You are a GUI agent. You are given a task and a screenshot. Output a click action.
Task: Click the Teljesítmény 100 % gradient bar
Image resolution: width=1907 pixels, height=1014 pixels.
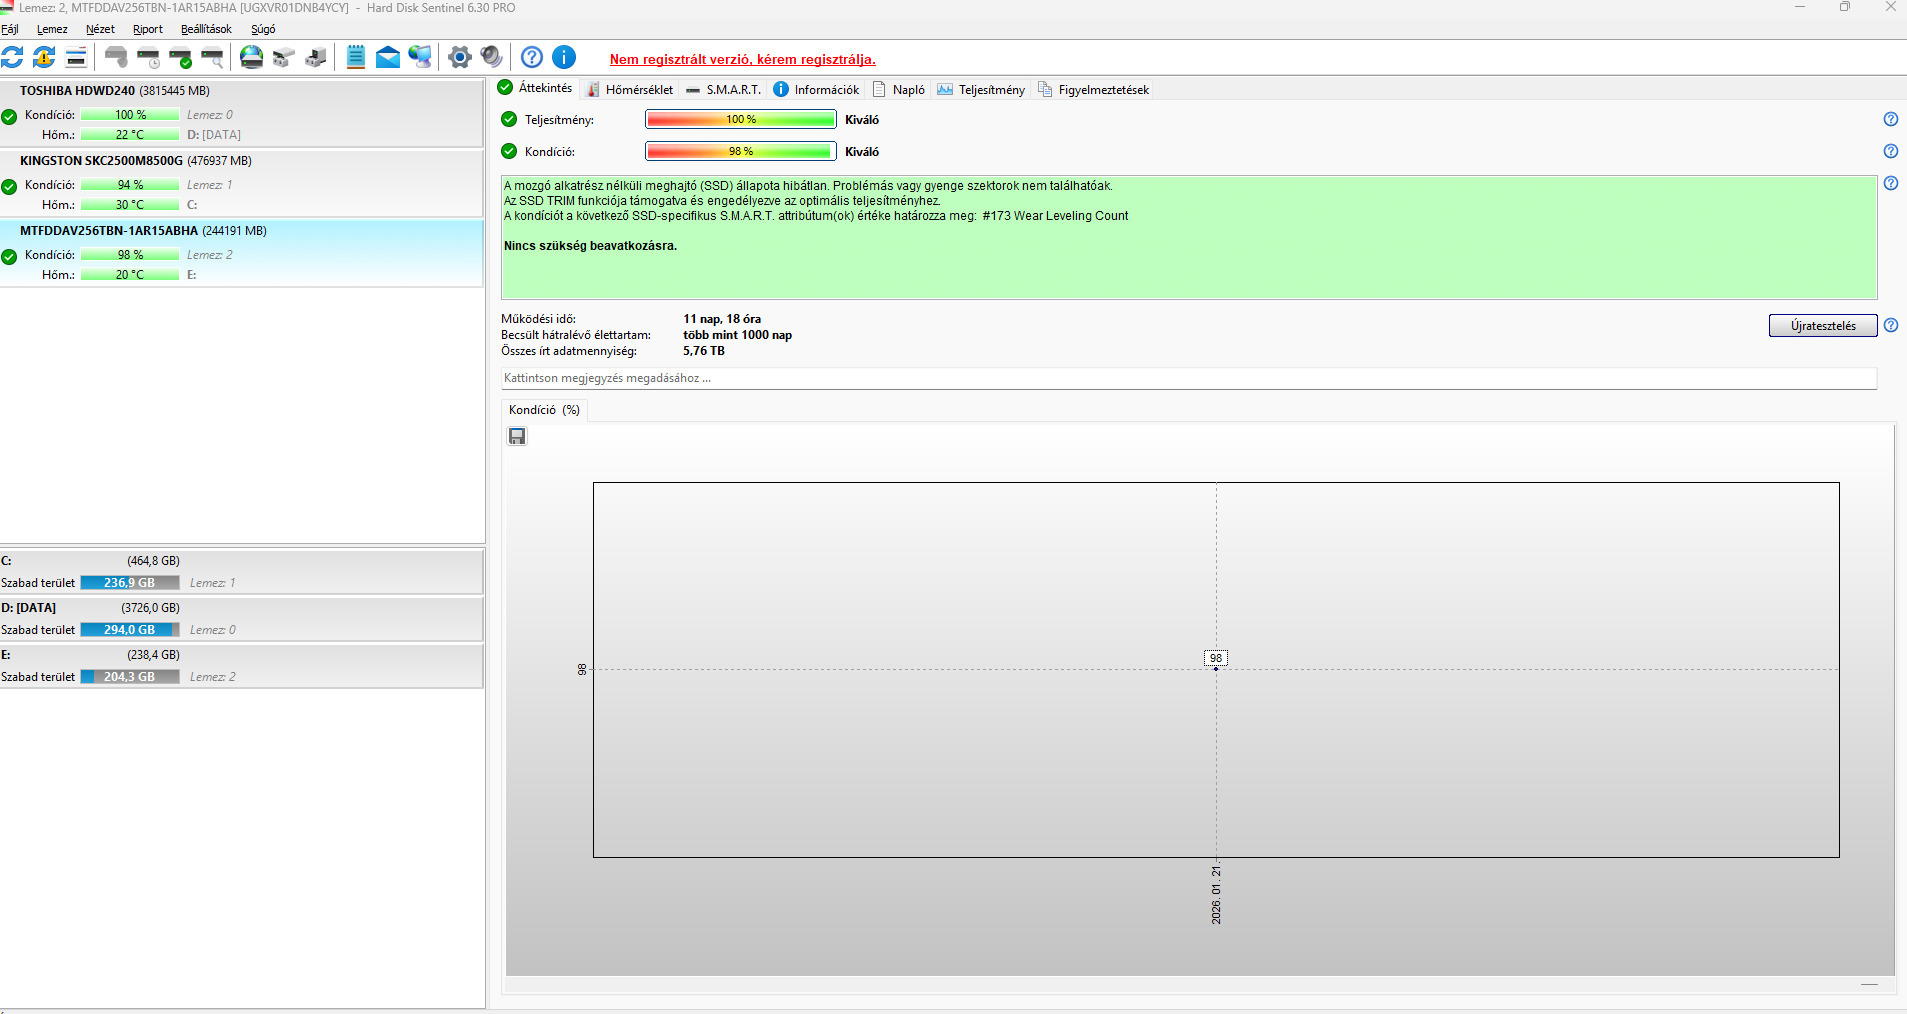(x=741, y=119)
